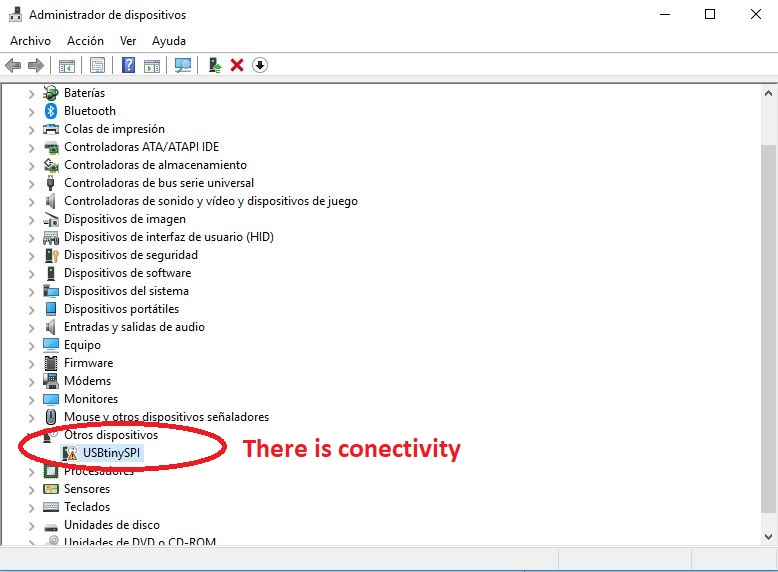Select Dispositivos de software label
The width and height of the screenshot is (778, 572).
128,273
